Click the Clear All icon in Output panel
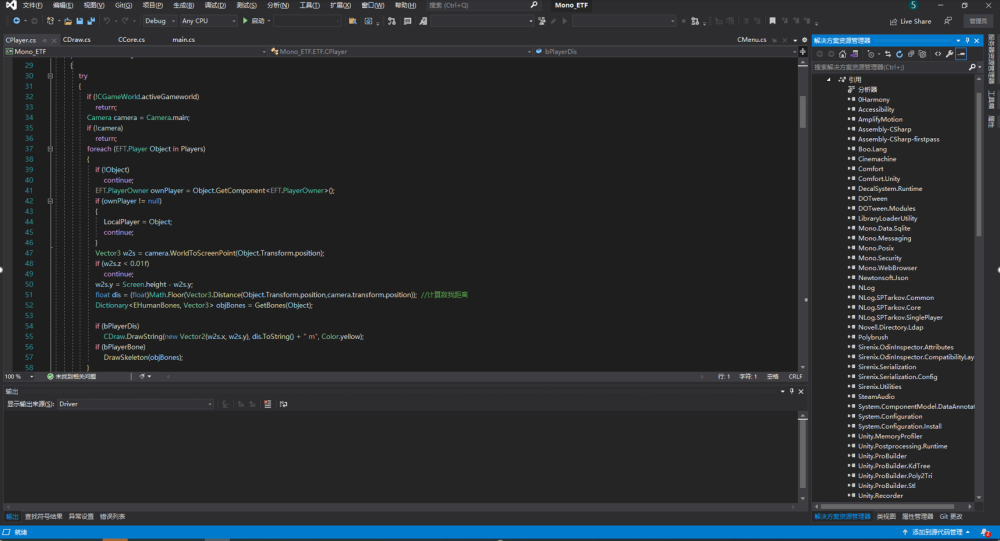Viewport: 1000px width, 541px height. click(267, 404)
